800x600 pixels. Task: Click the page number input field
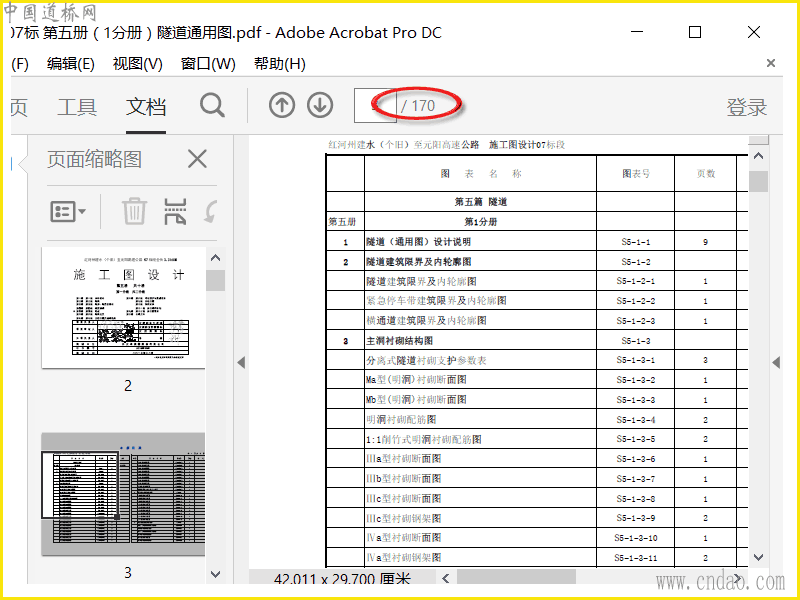375,106
